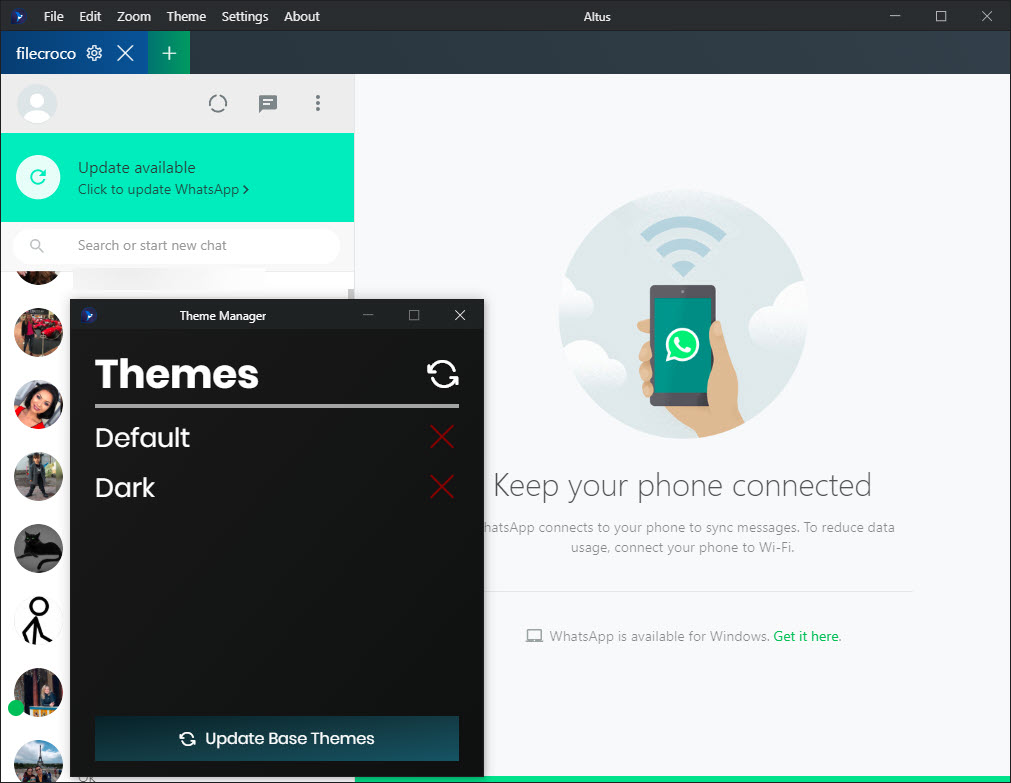This screenshot has height=783, width=1011.
Task: Minimize the Altus main window
Action: (x=894, y=16)
